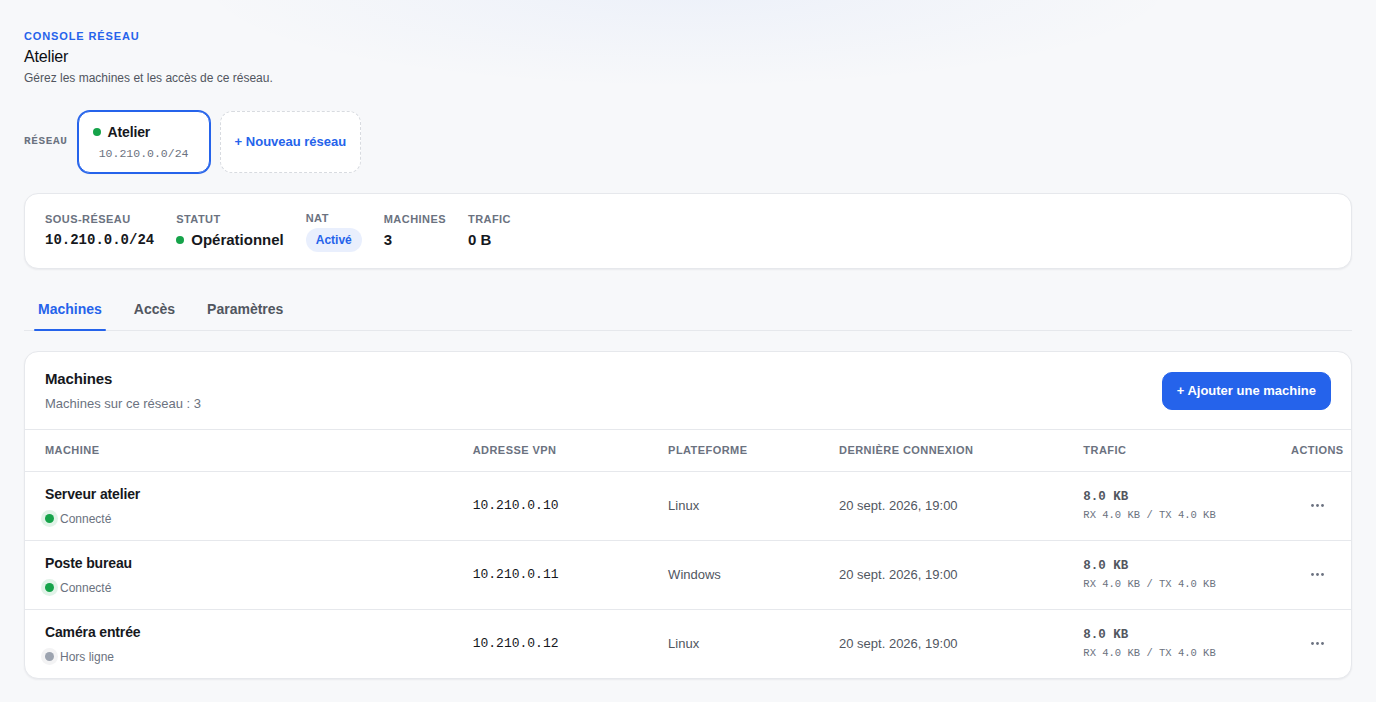Select the Poste bureau machine name
The width and height of the screenshot is (1376, 702).
coord(89,563)
